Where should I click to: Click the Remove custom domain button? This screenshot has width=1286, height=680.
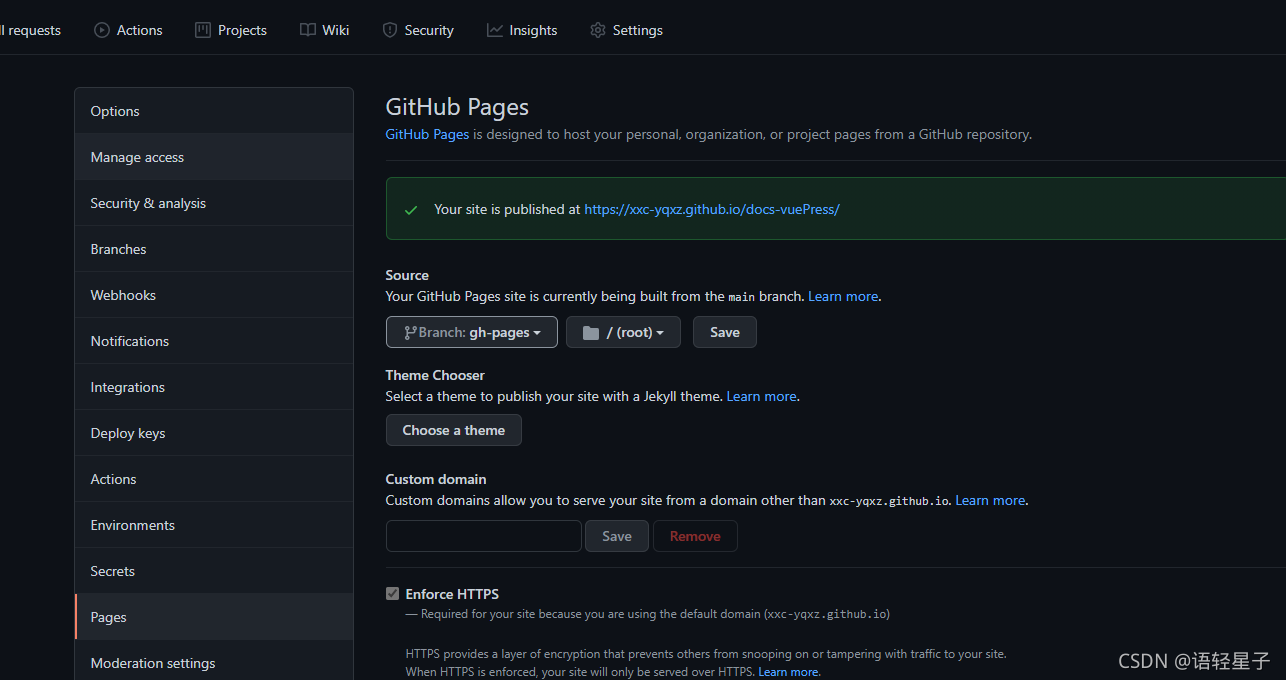coord(695,536)
